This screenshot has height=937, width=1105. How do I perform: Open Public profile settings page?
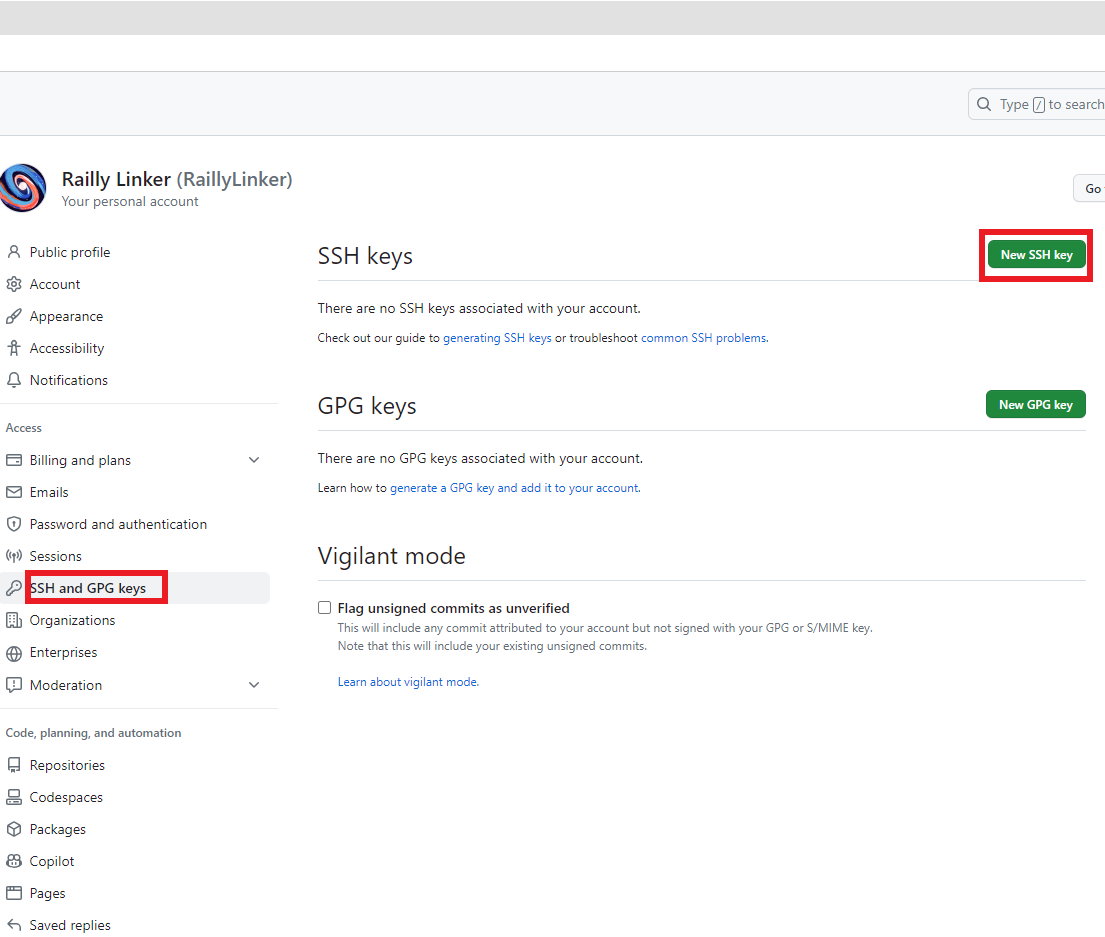70,252
